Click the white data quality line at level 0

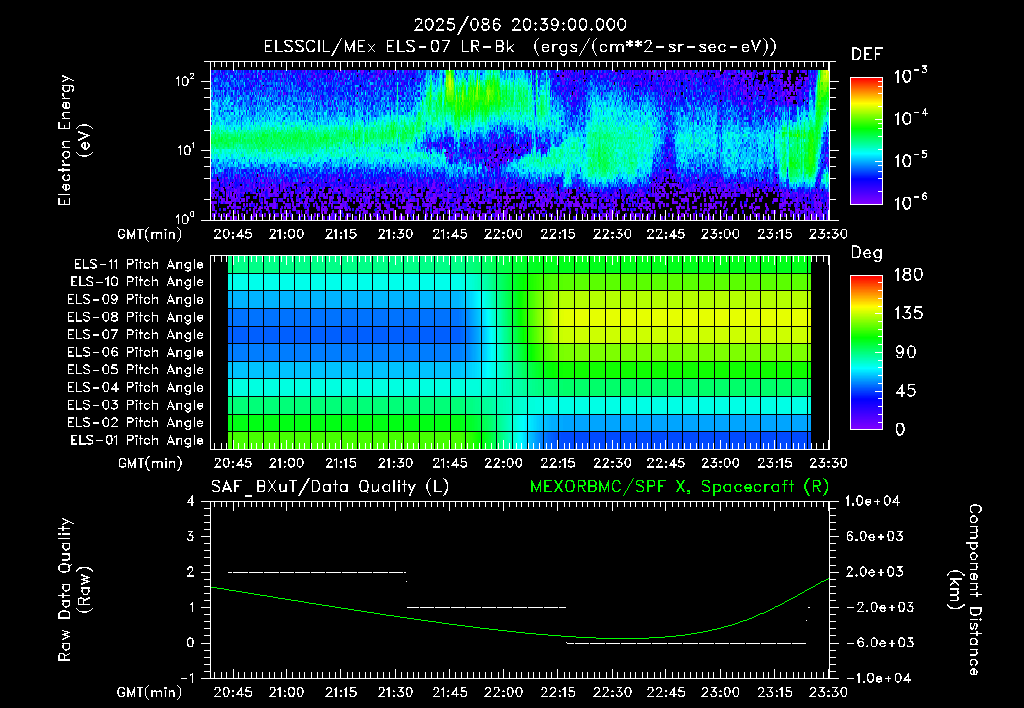click(686, 643)
